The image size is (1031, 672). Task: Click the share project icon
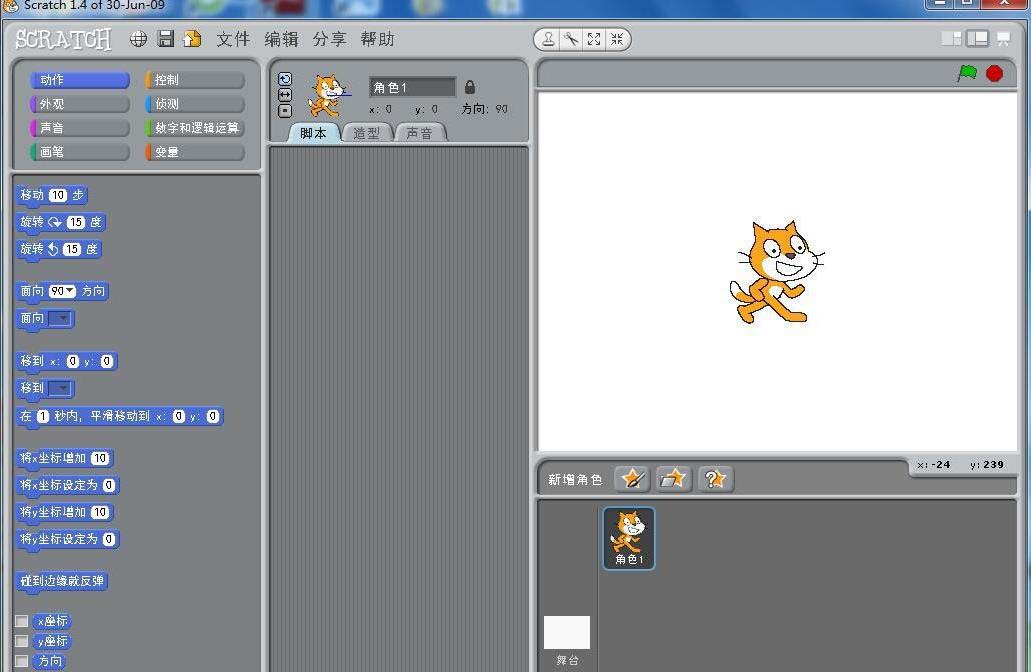[x=193, y=39]
